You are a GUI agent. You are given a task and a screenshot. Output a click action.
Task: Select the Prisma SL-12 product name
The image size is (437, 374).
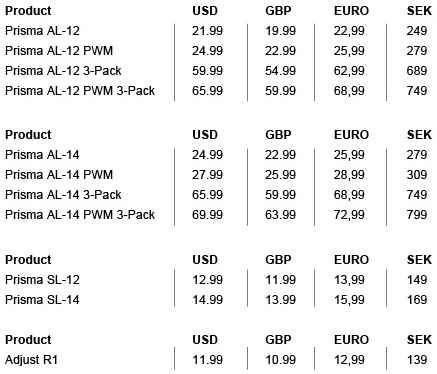tap(42, 280)
